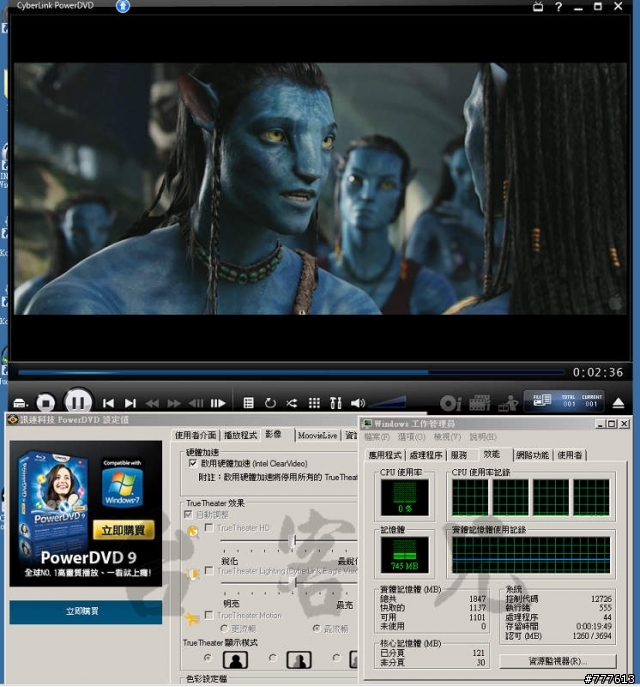Open 選項 menu in Task Manager
The height and width of the screenshot is (687, 640).
411,437
